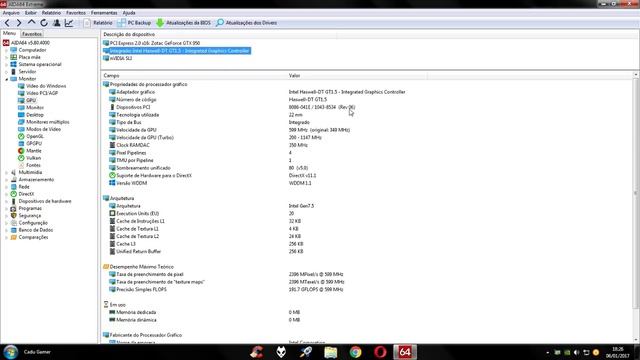Screen dimensions: 640x360
Task: Collapse the Monitor tree node
Action: (7, 79)
